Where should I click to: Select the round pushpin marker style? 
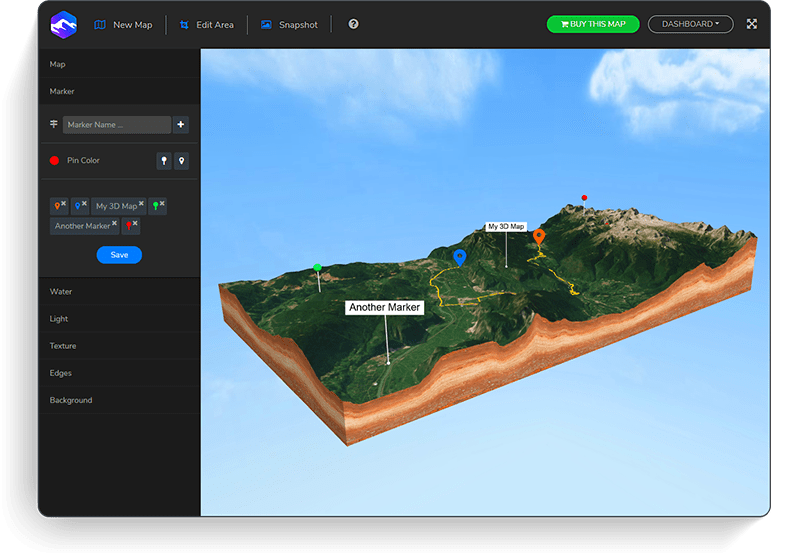click(x=164, y=161)
